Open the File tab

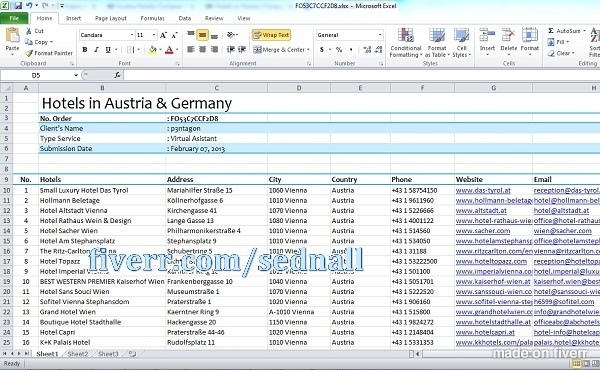coord(14,18)
